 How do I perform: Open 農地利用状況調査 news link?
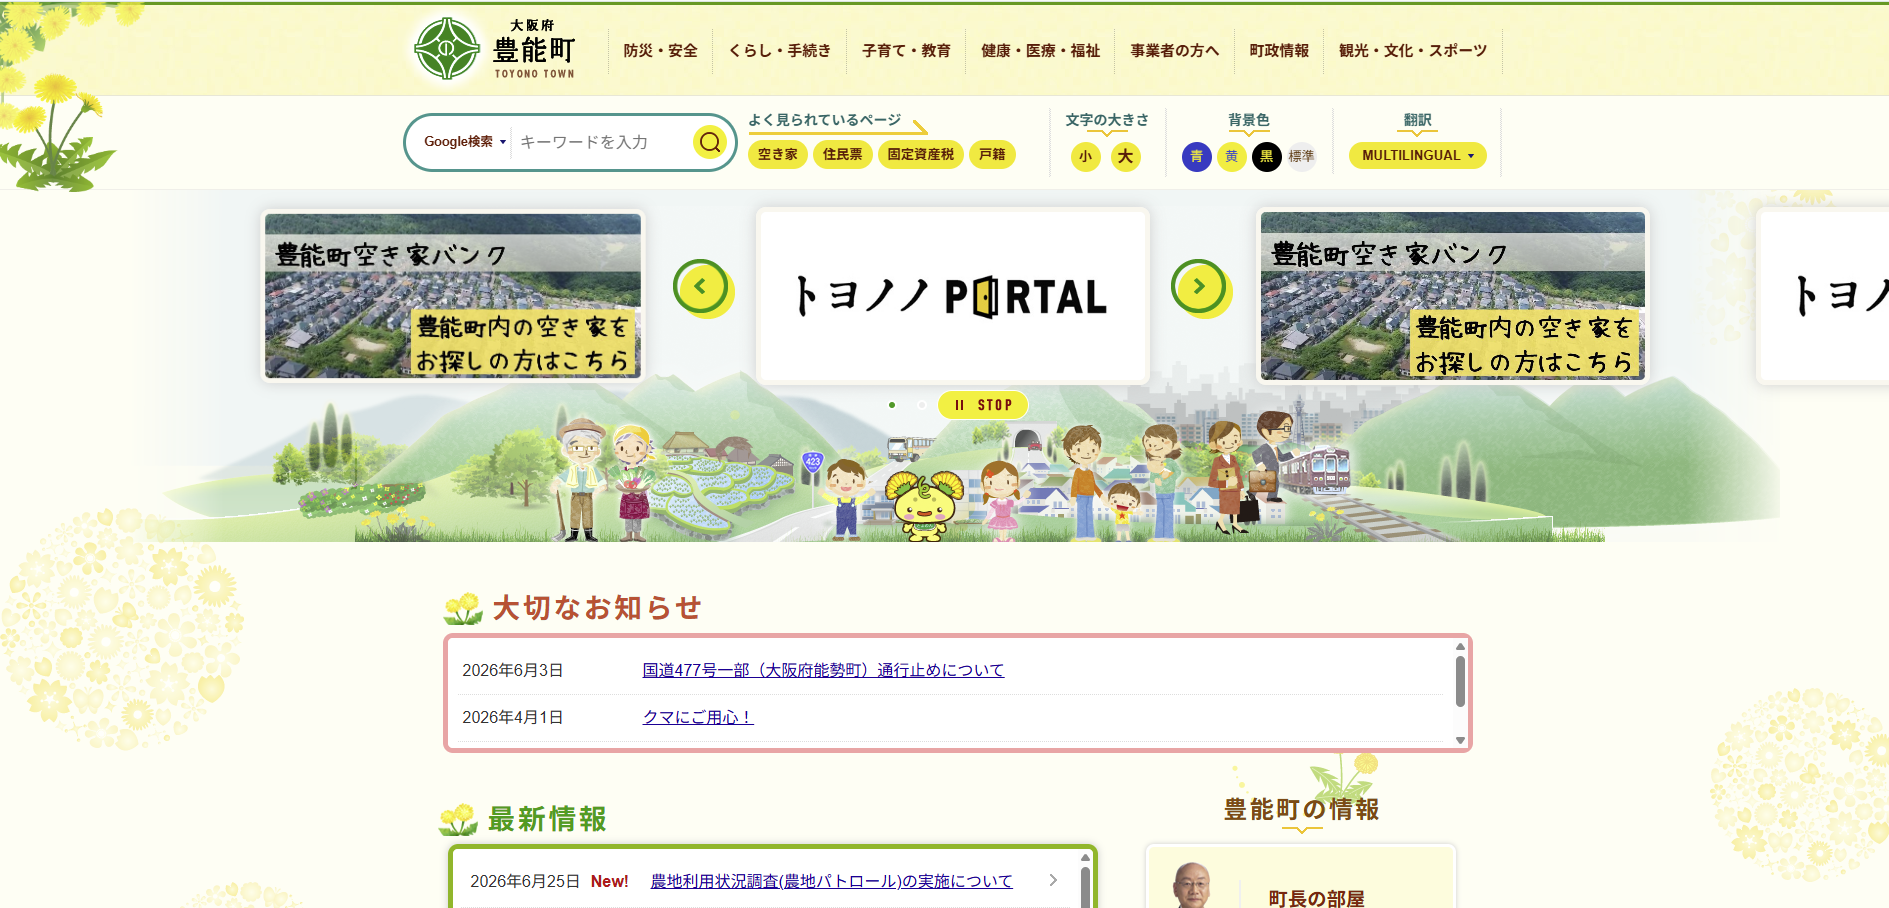(x=831, y=881)
